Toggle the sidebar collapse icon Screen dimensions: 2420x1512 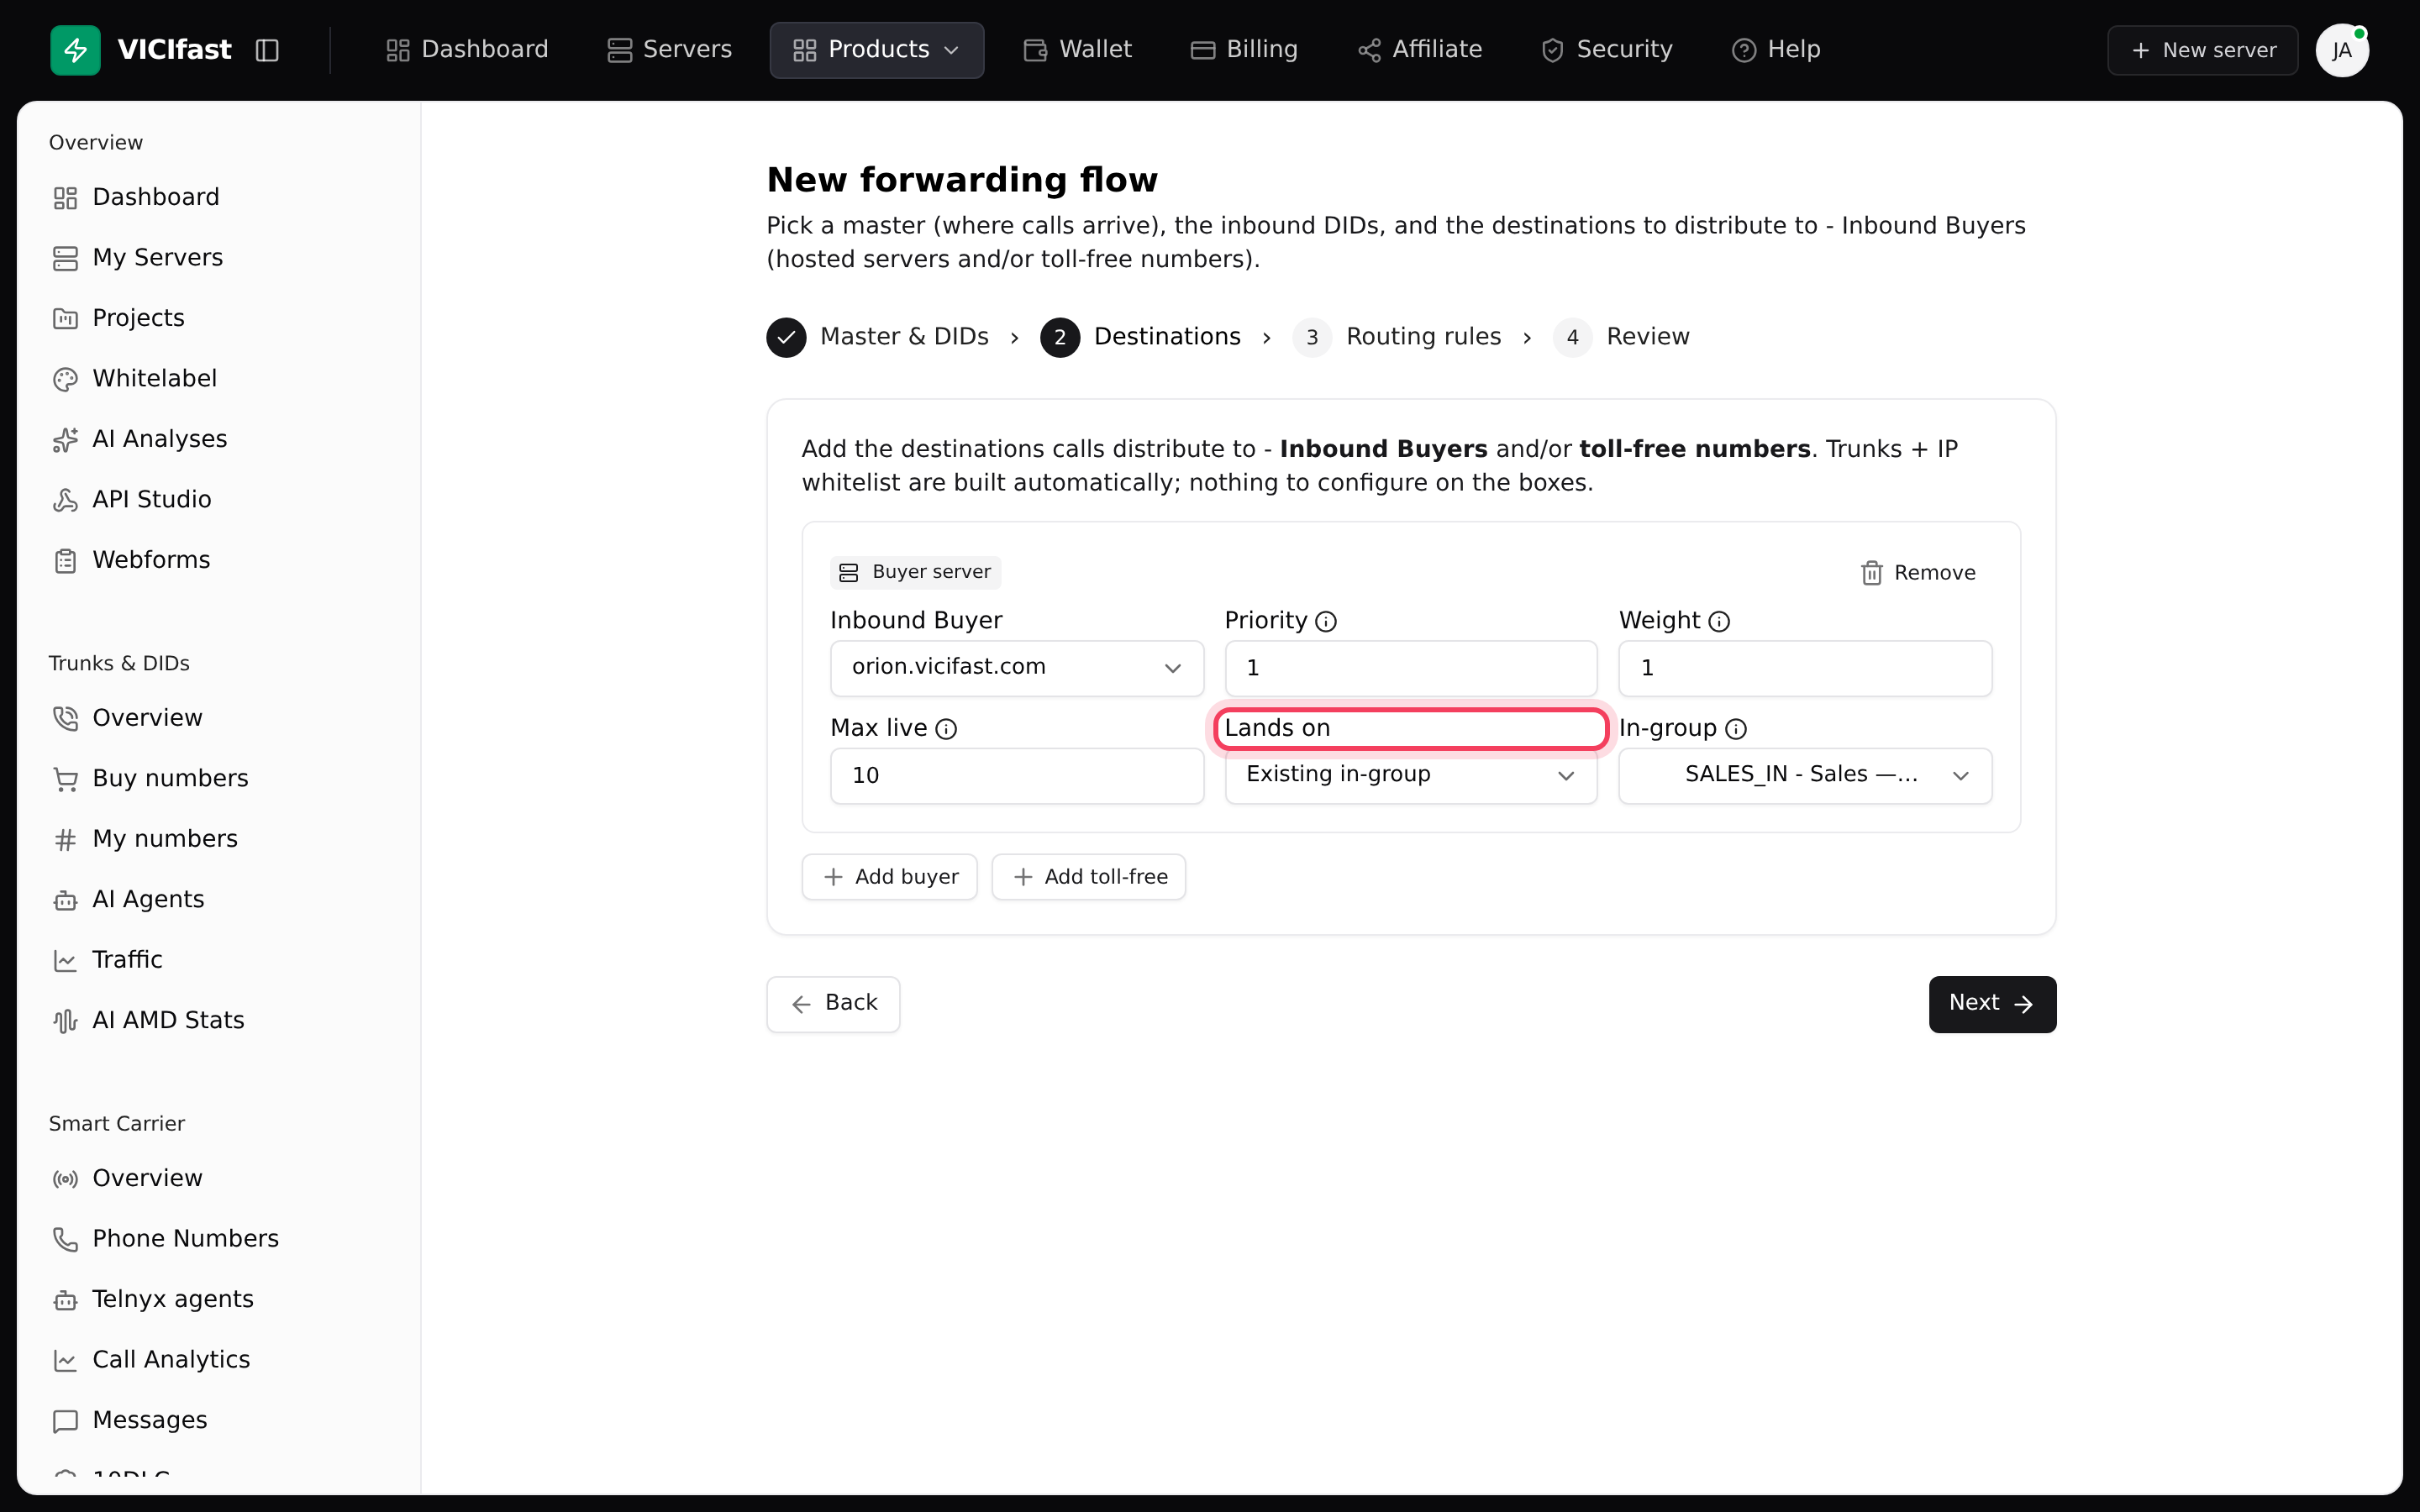(267, 50)
